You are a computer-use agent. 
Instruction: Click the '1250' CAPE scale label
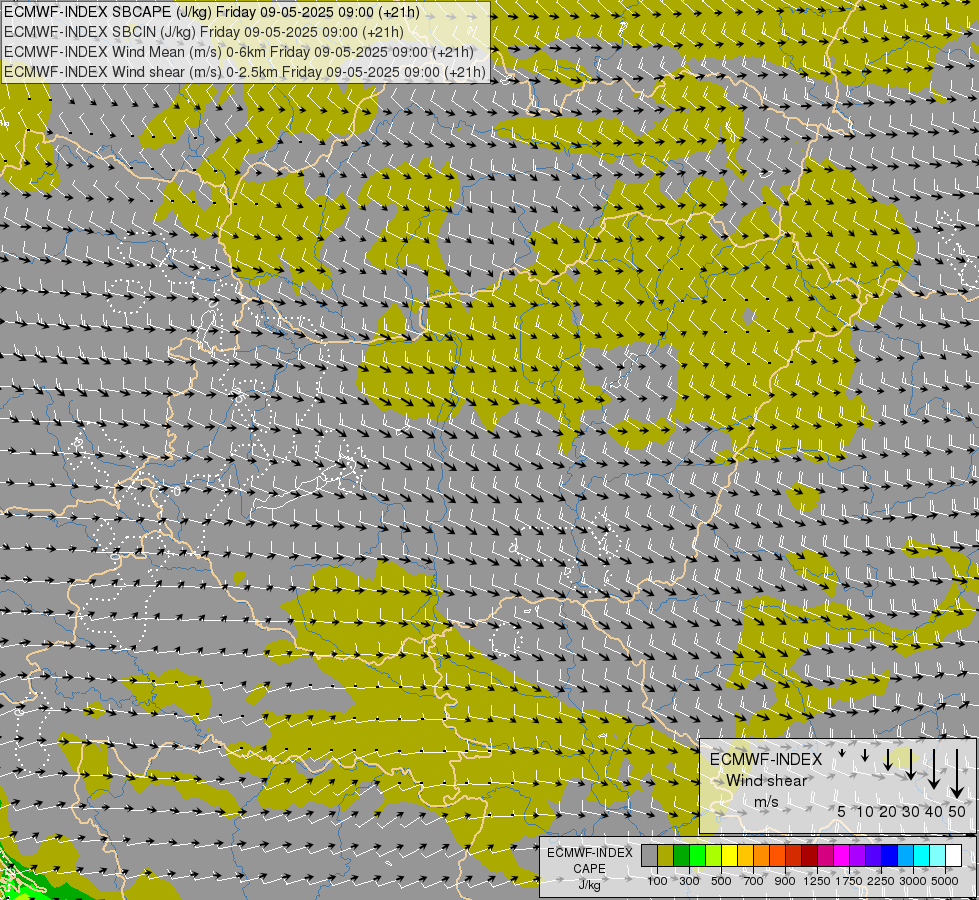pos(817,881)
